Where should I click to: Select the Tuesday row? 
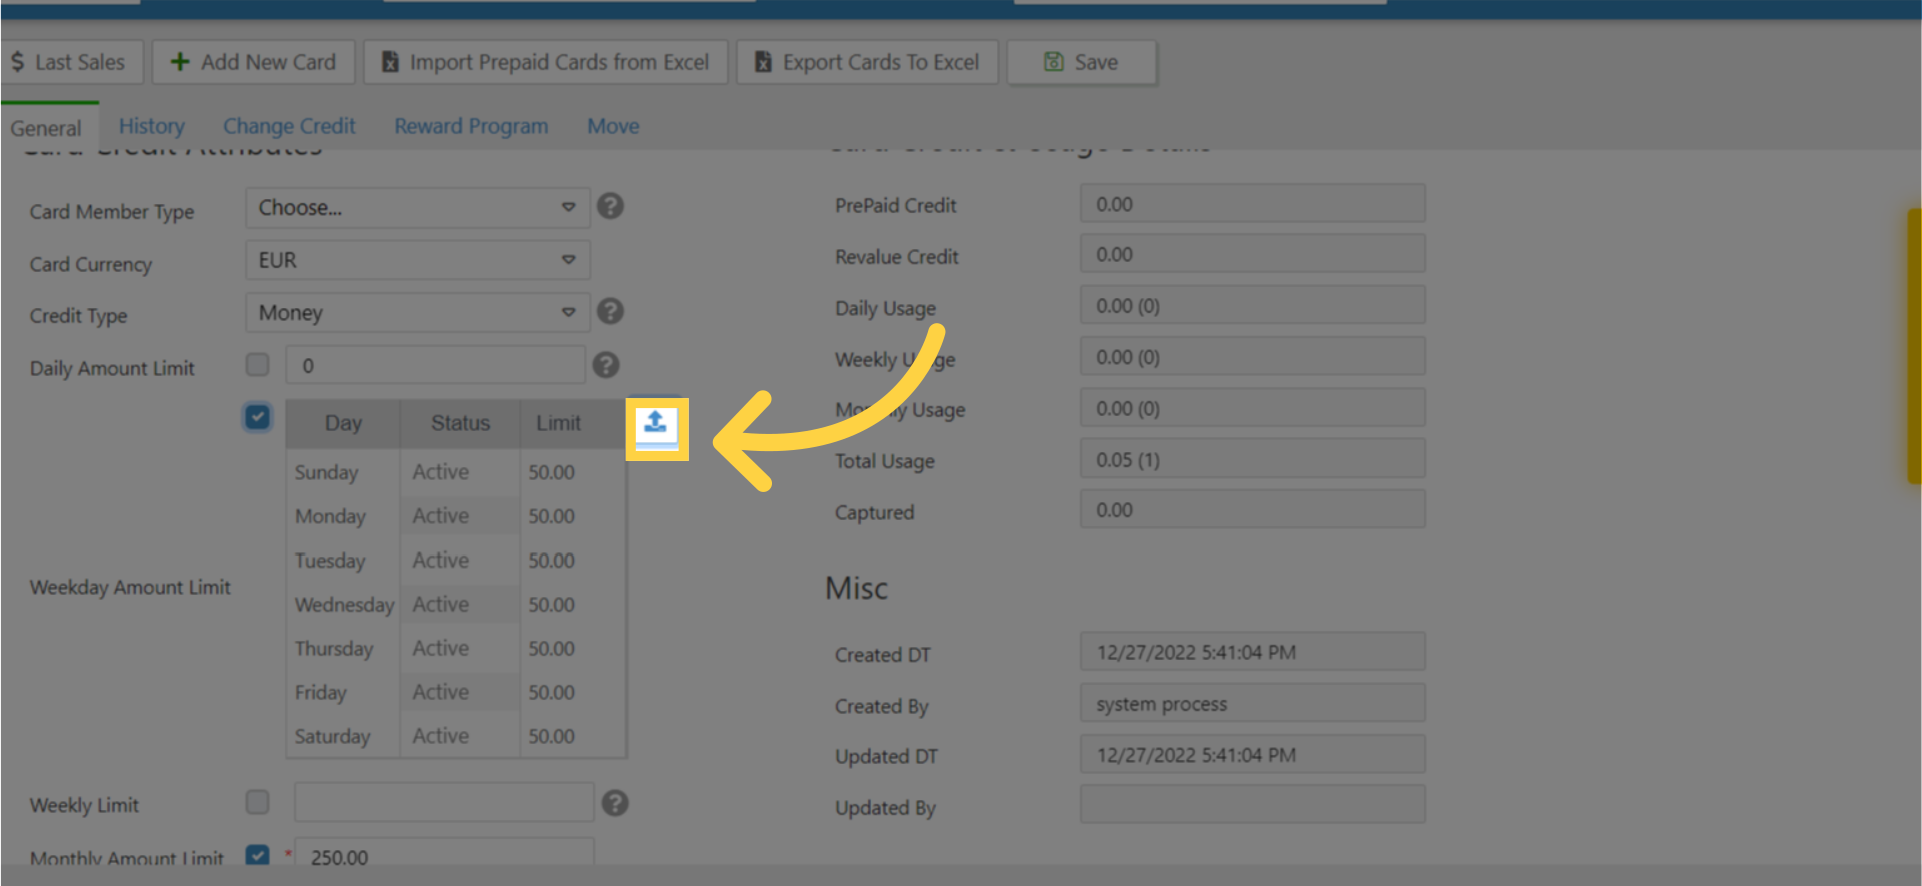(x=457, y=560)
